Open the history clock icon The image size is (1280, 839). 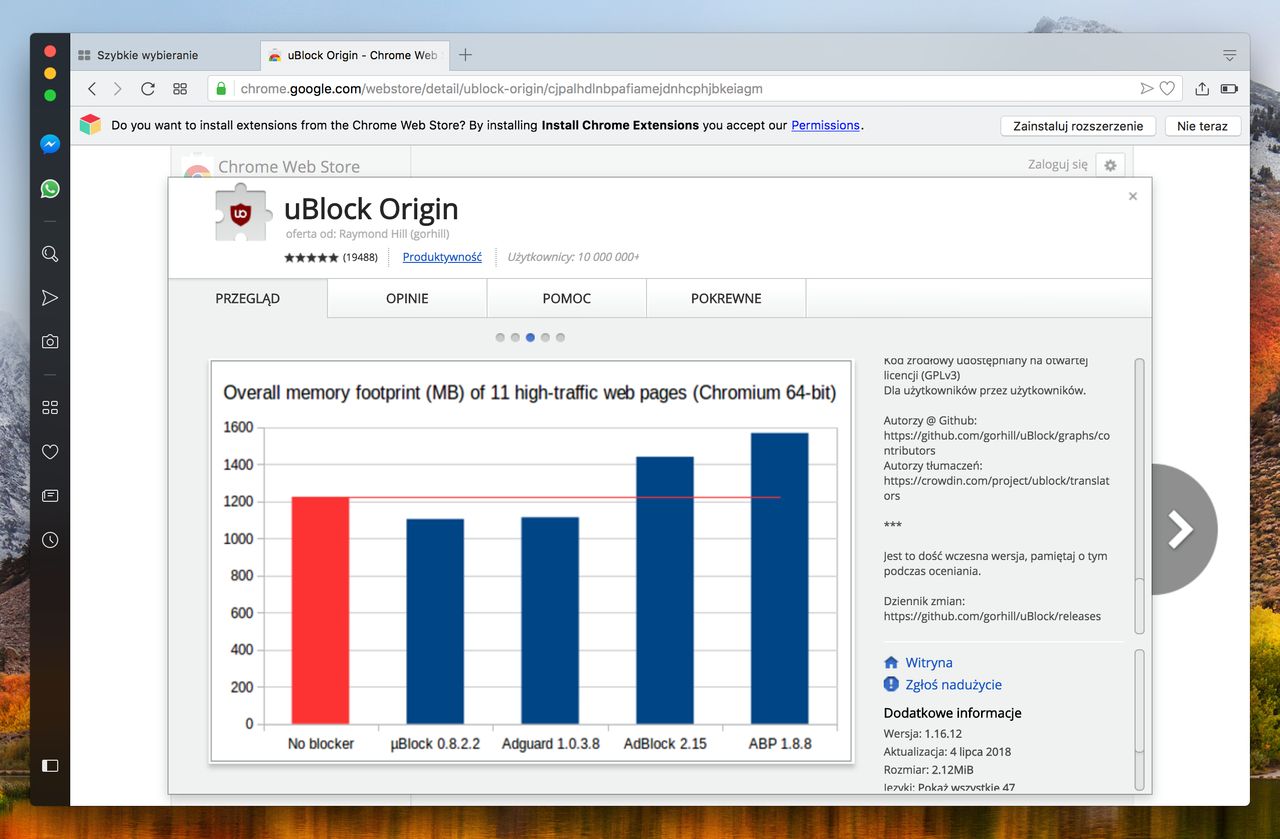[x=50, y=540]
